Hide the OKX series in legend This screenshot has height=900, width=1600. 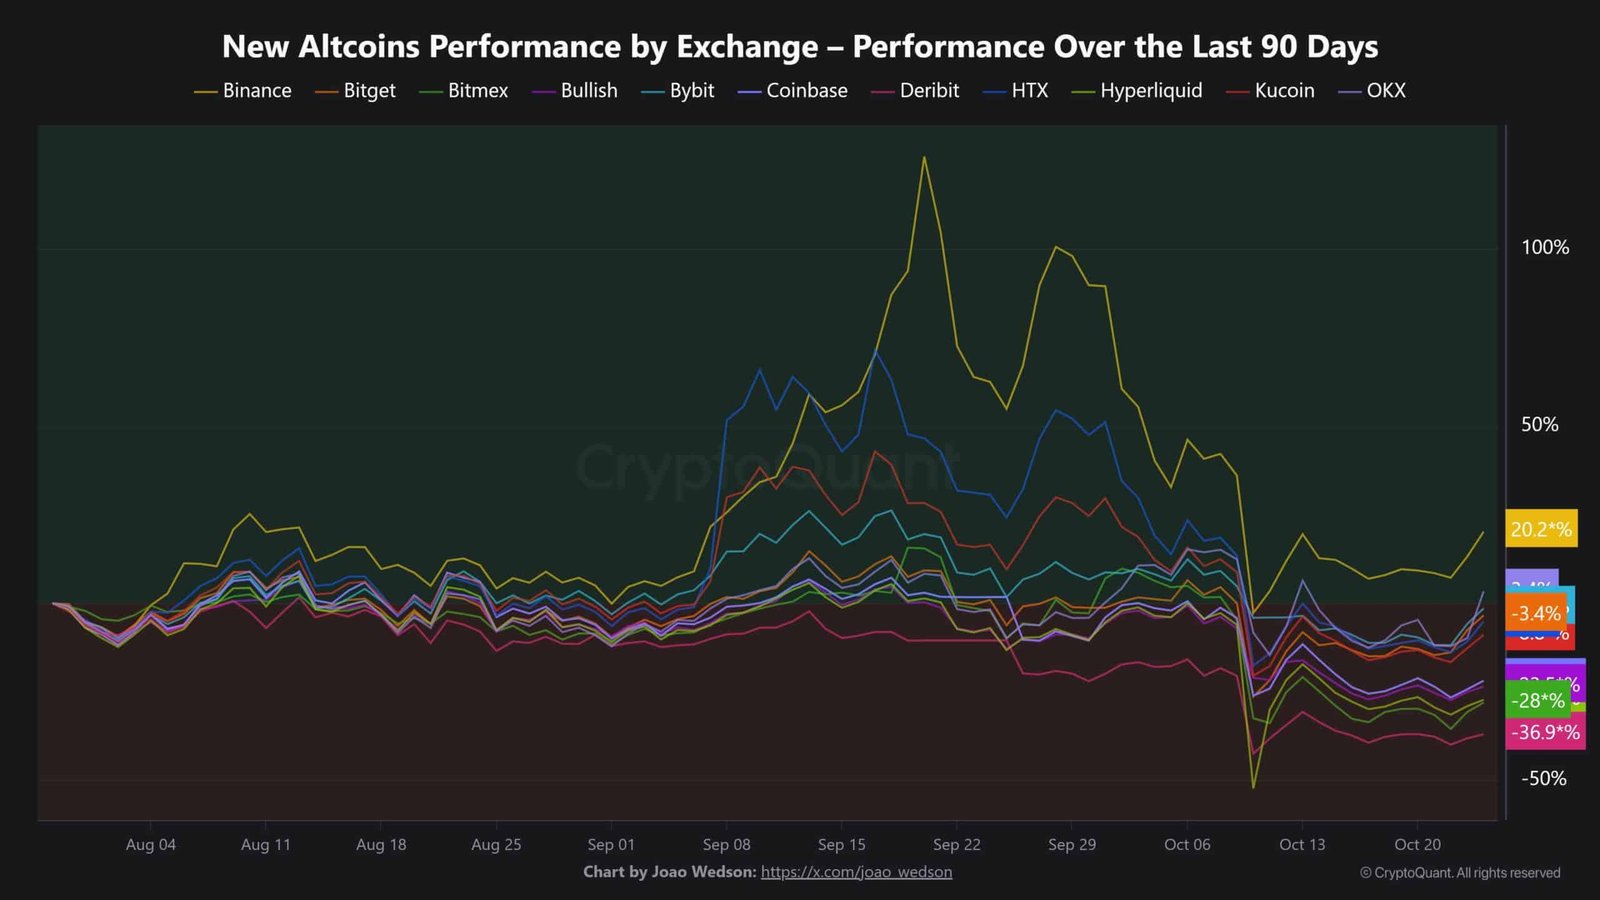1371,91
